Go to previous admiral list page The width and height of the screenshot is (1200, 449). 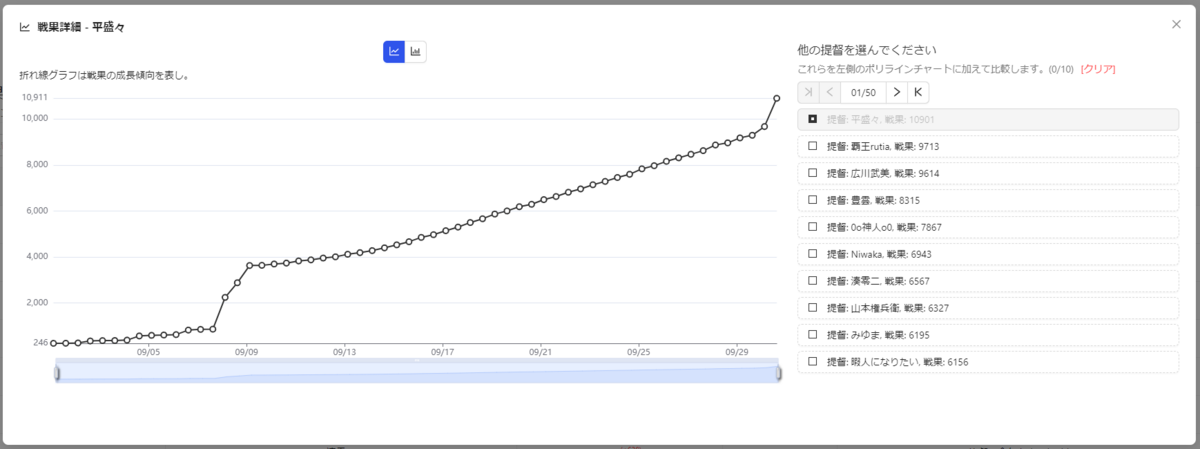pyautogui.click(x=830, y=92)
